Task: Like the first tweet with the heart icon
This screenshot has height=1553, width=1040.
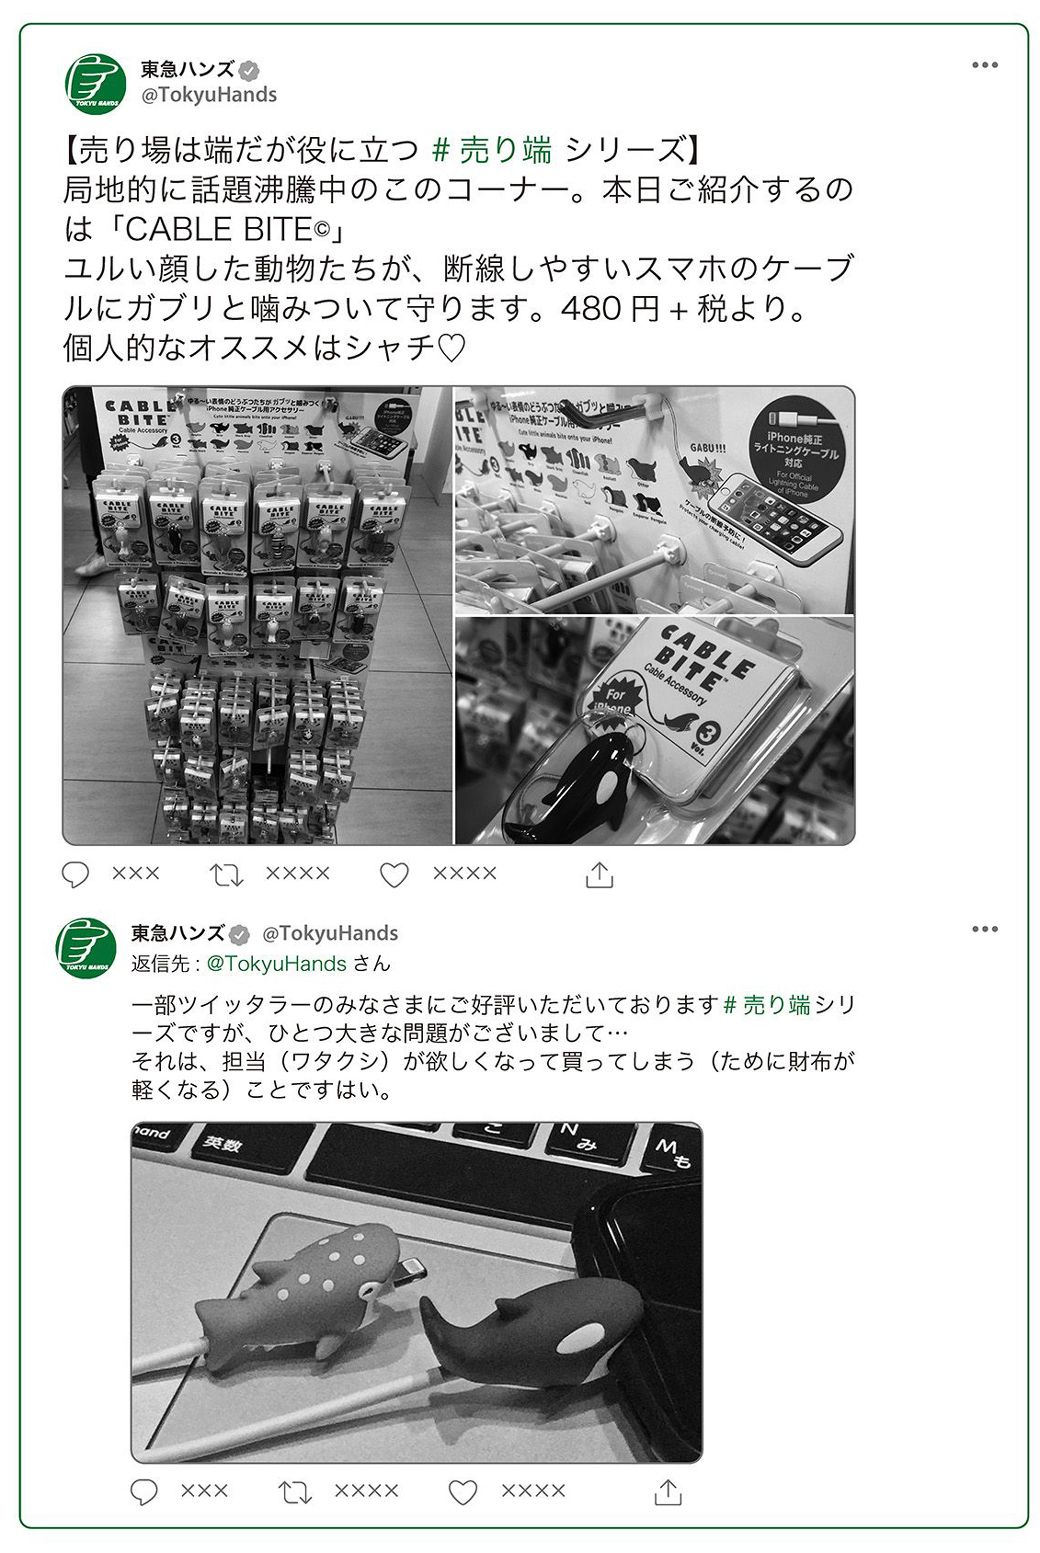Action: pyautogui.click(x=394, y=875)
